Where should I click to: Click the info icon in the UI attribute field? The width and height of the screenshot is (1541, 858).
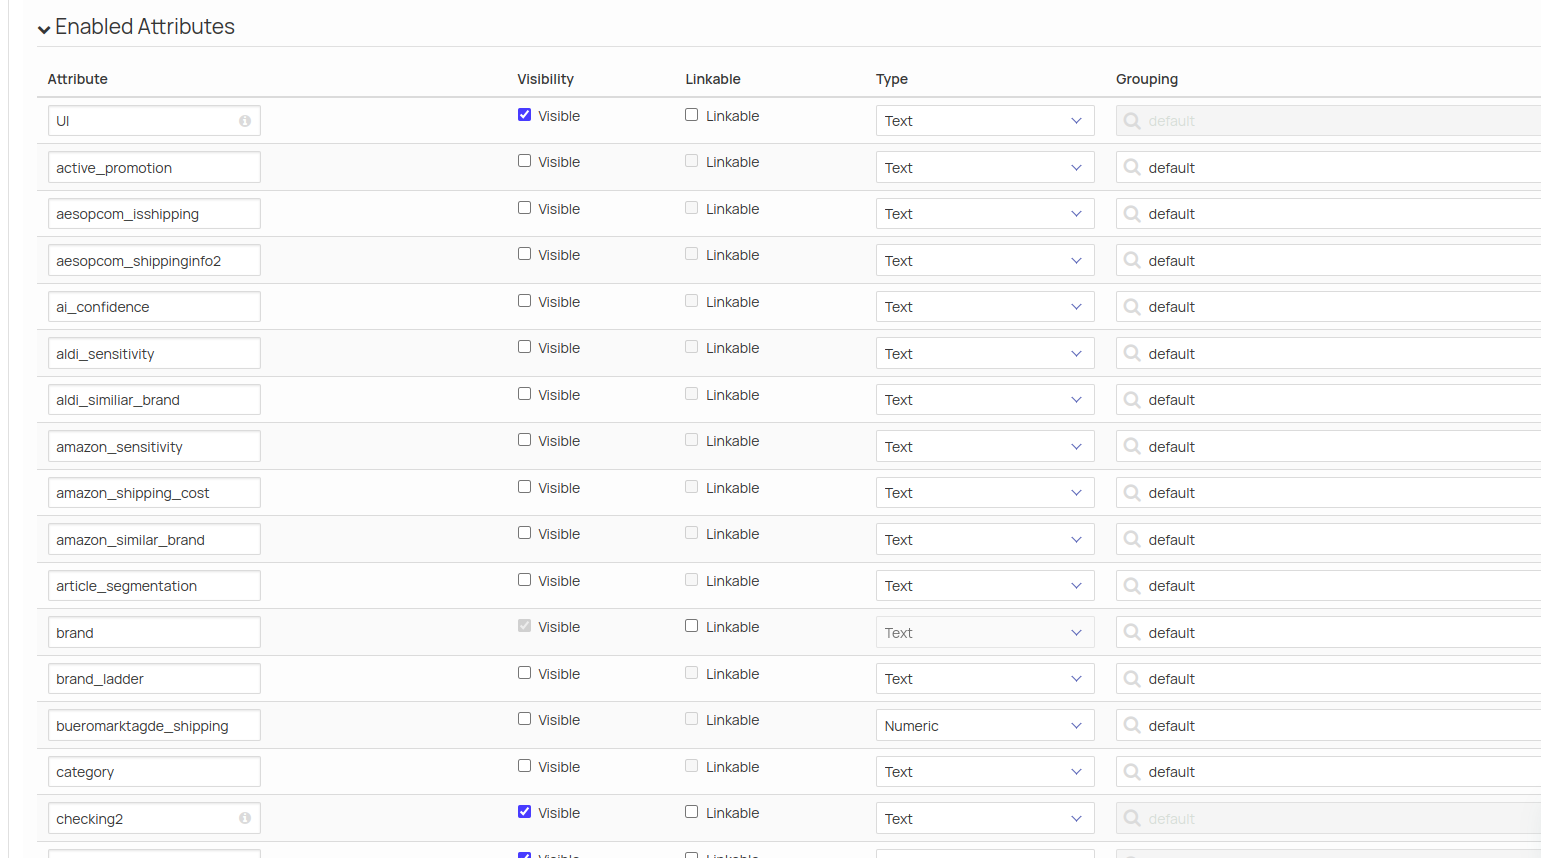coord(245,121)
